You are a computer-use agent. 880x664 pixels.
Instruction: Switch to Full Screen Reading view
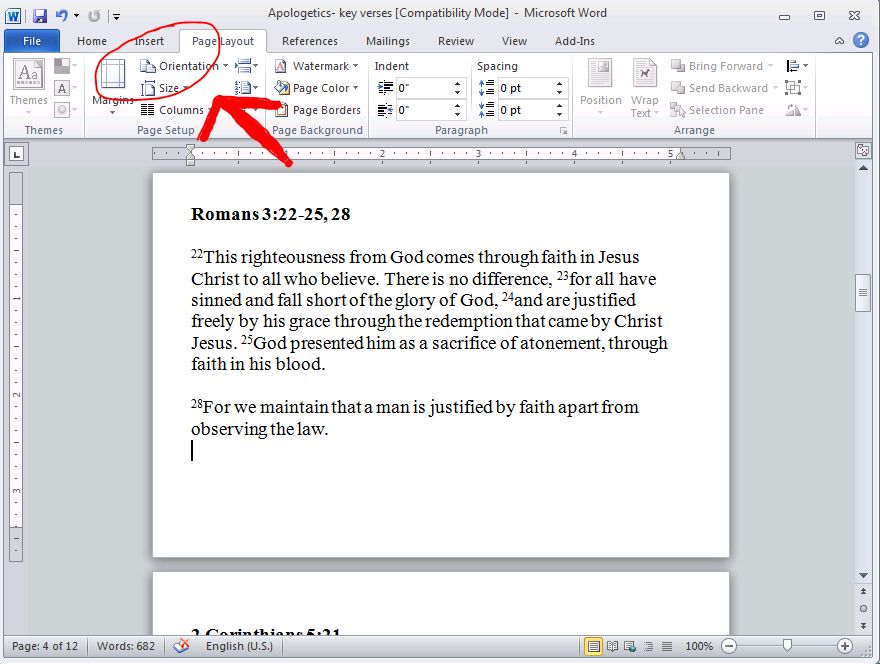tap(612, 646)
